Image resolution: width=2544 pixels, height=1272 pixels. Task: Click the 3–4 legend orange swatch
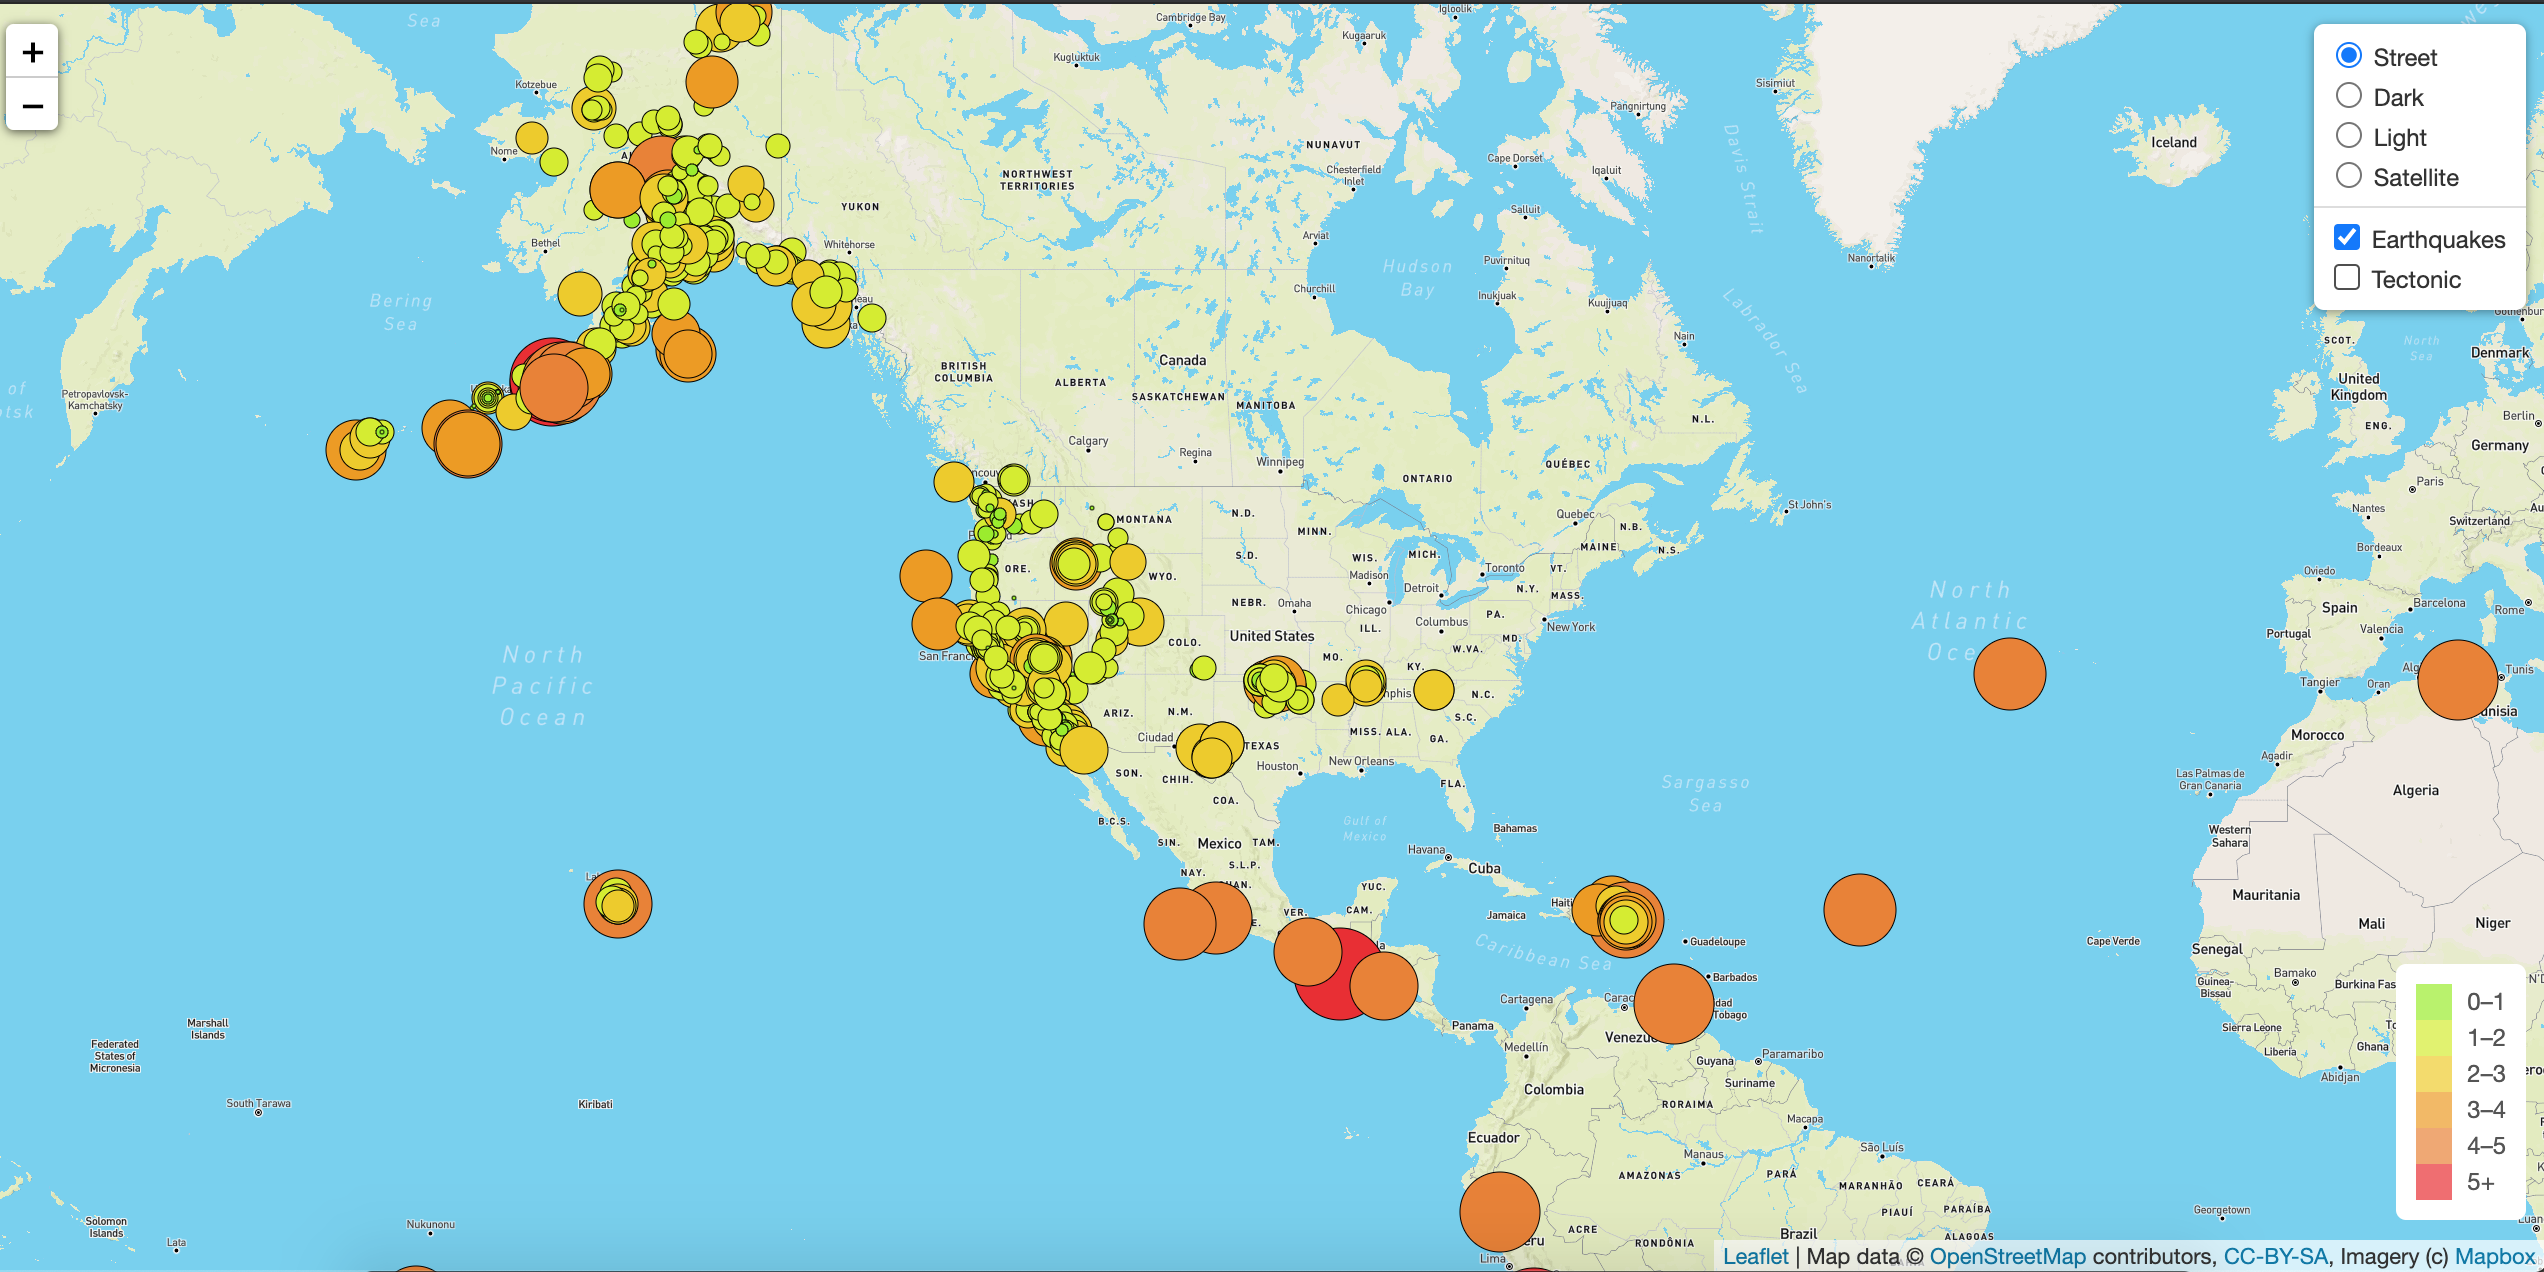pyautogui.click(x=2434, y=1110)
